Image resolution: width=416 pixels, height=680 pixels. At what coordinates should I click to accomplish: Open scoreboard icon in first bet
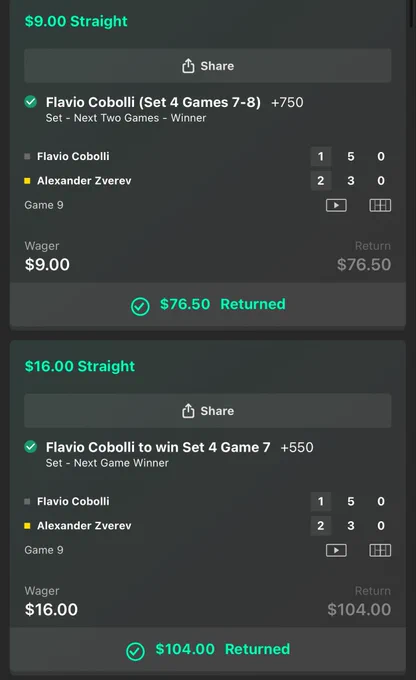380,205
